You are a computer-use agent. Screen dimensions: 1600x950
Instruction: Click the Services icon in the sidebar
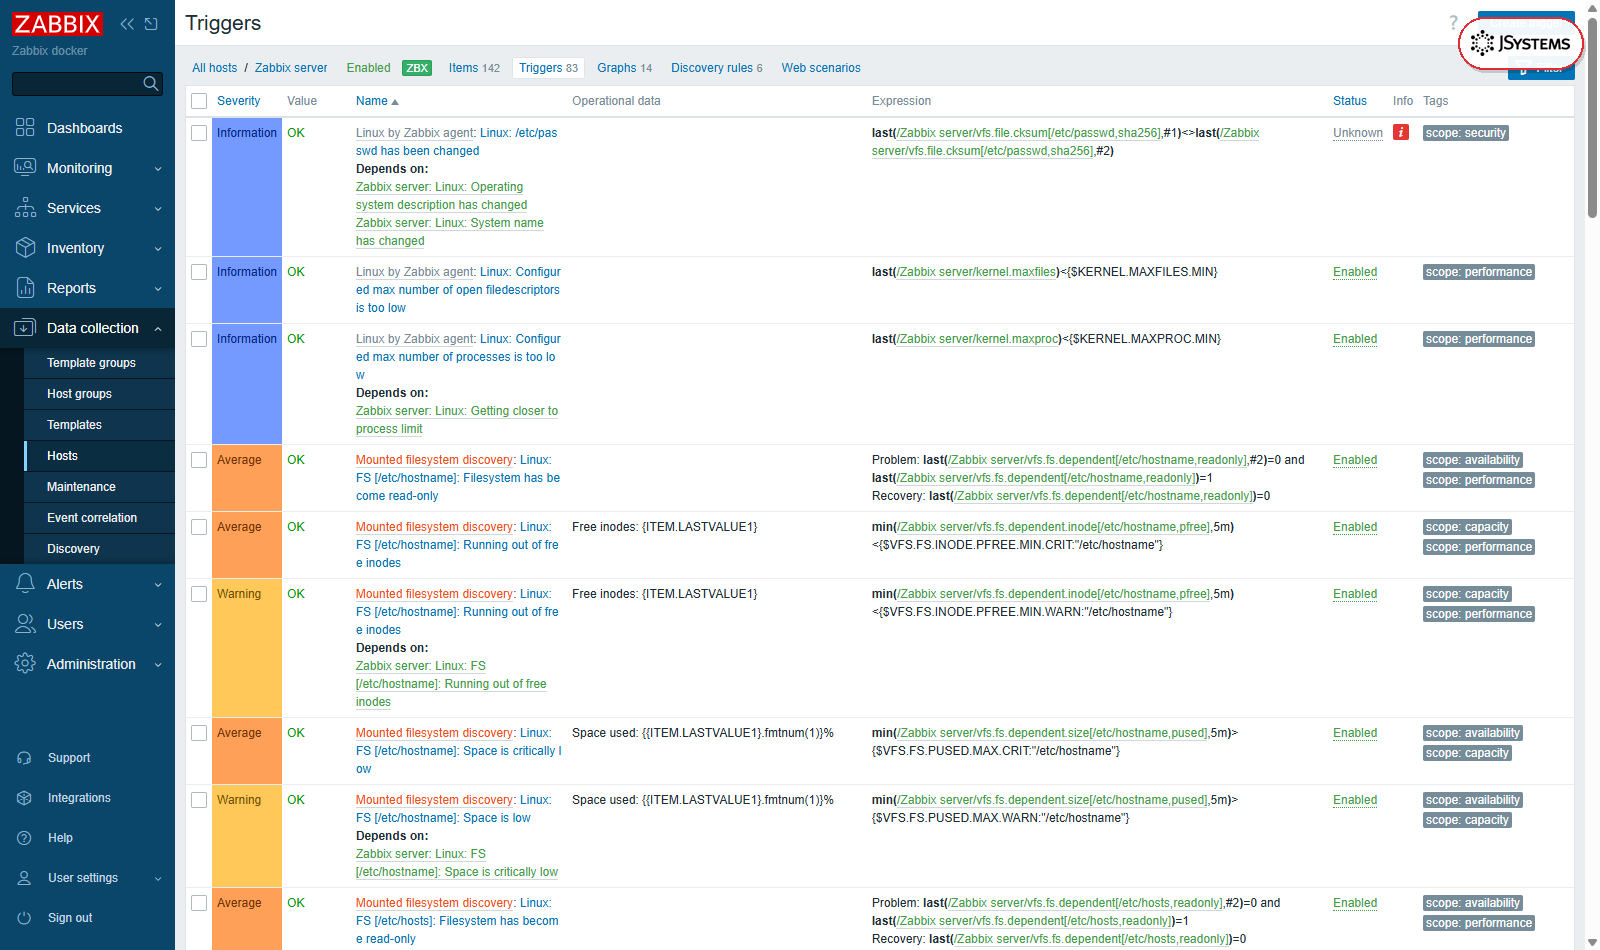pos(25,208)
